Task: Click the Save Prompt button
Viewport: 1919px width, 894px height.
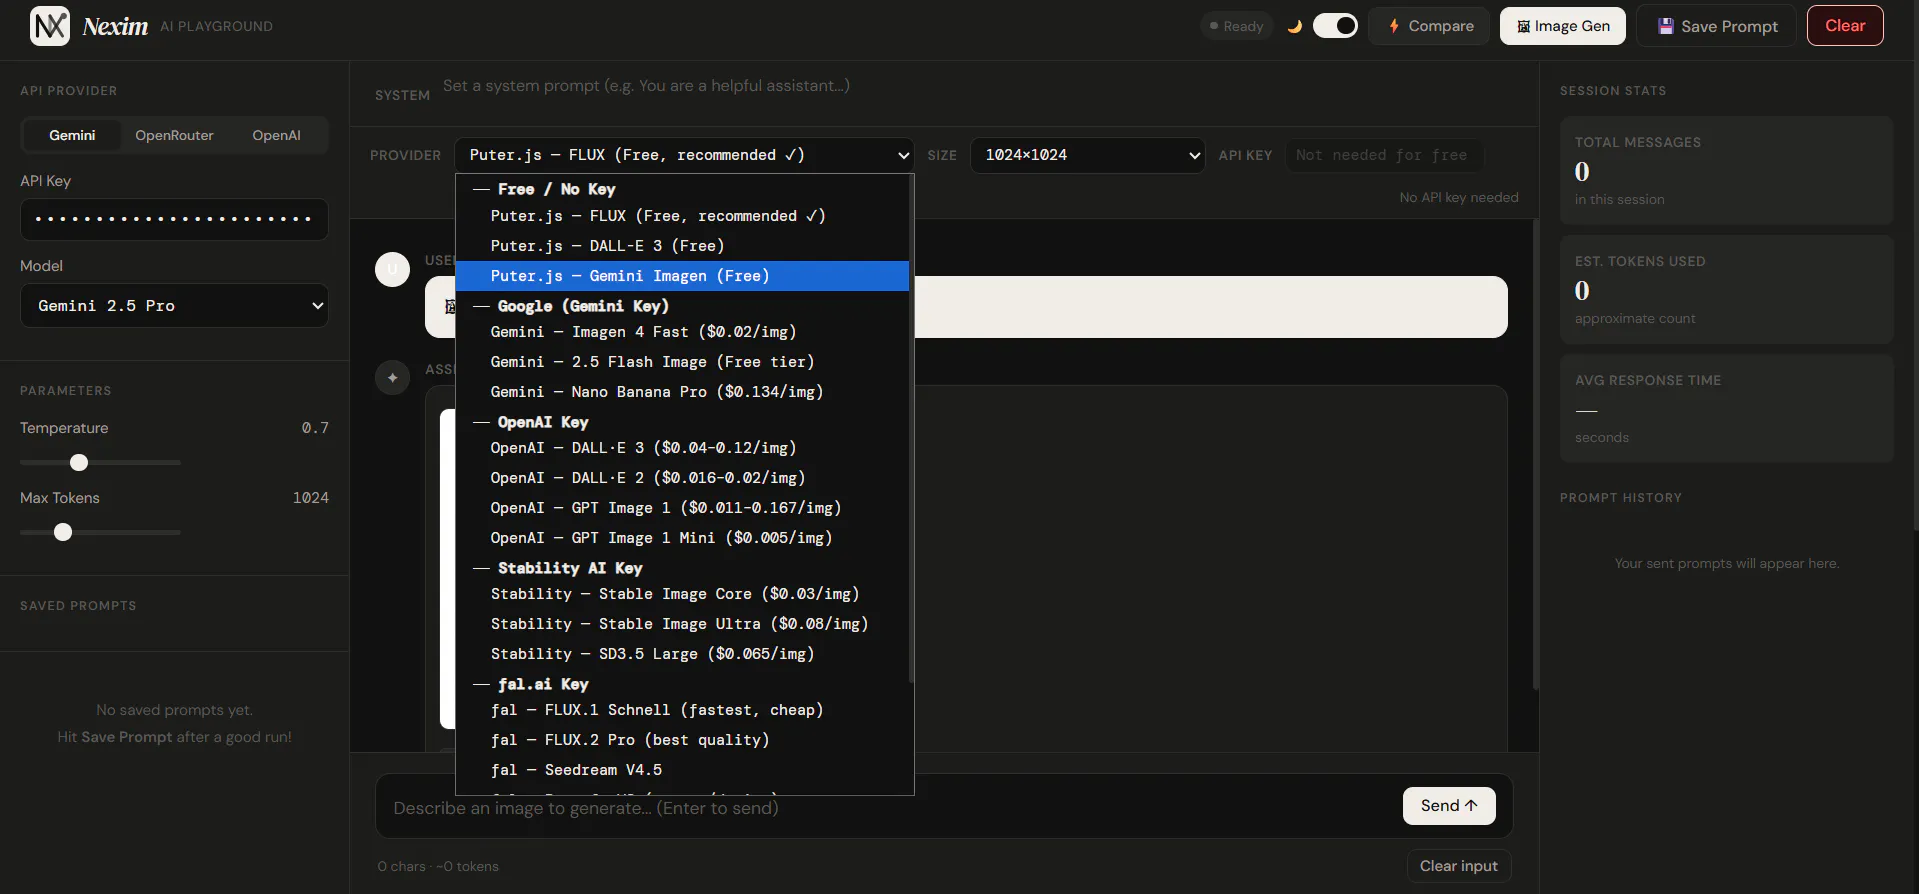Action: click(1716, 26)
